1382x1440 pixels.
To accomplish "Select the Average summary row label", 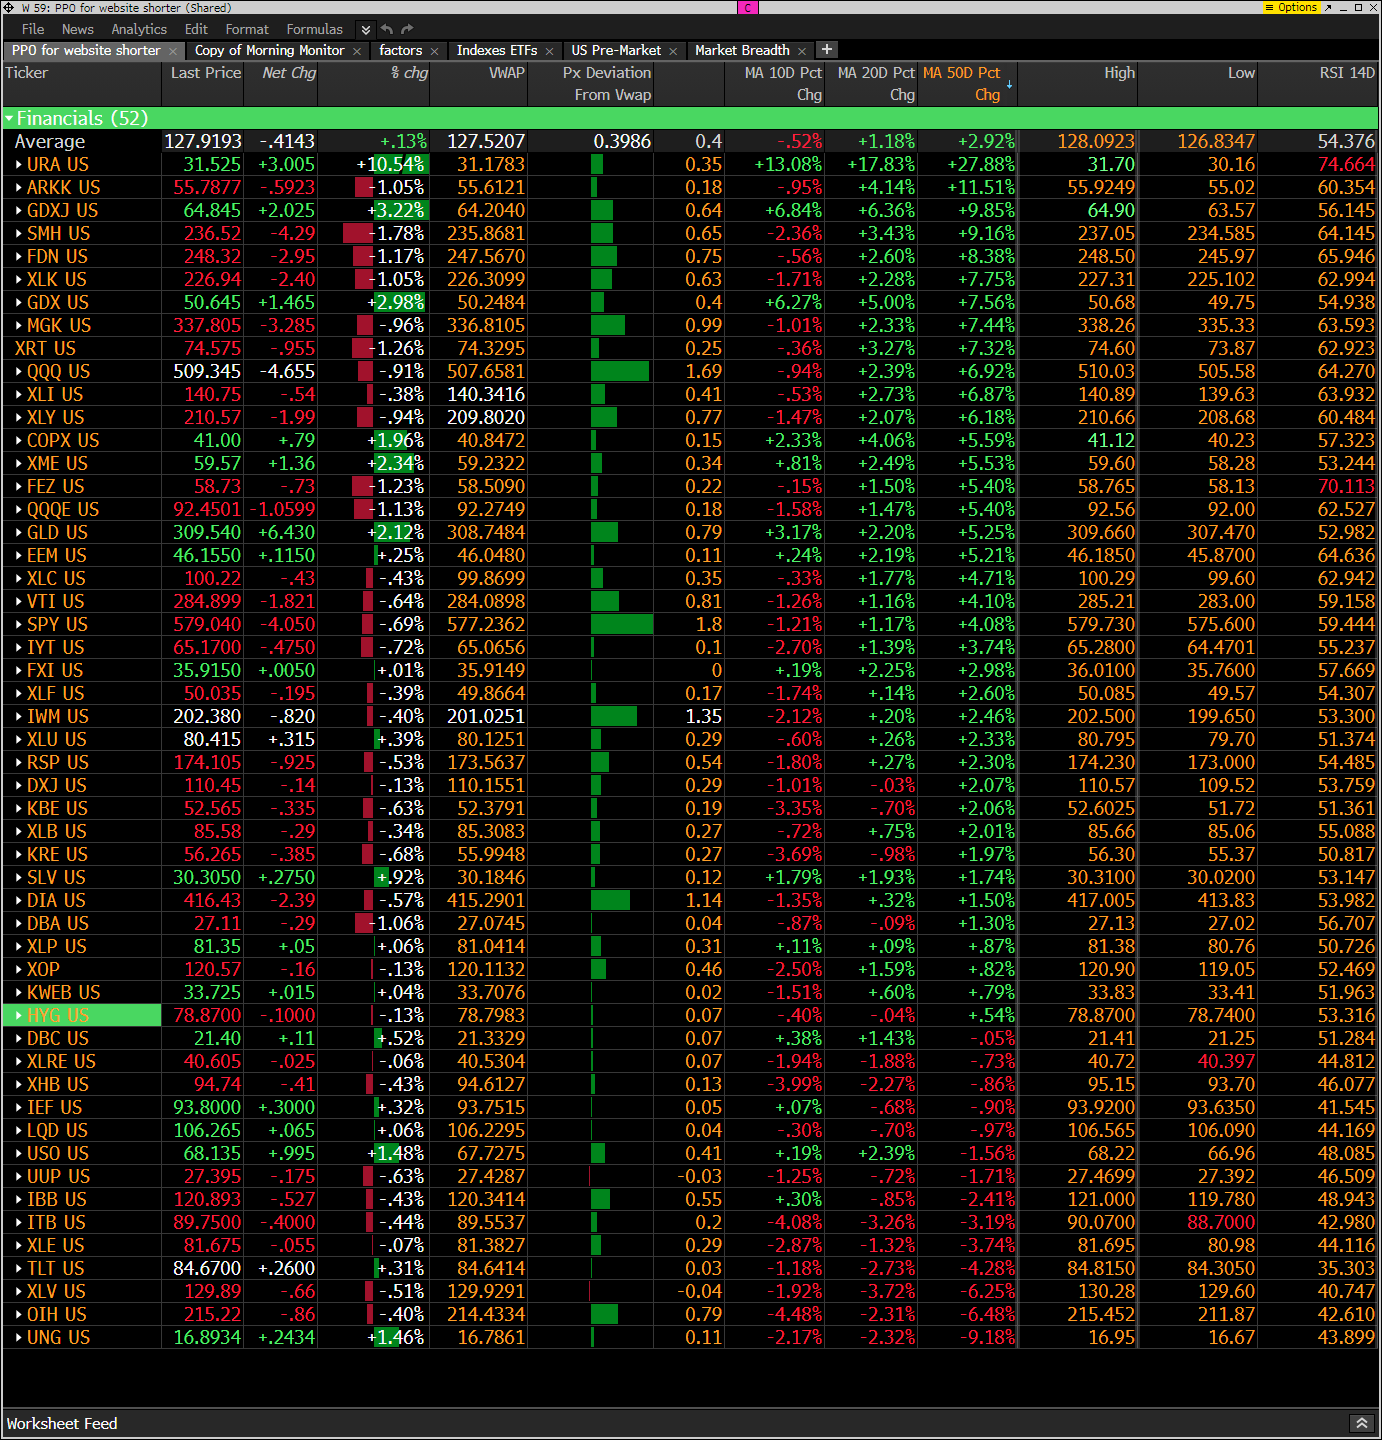I will 50,142.
